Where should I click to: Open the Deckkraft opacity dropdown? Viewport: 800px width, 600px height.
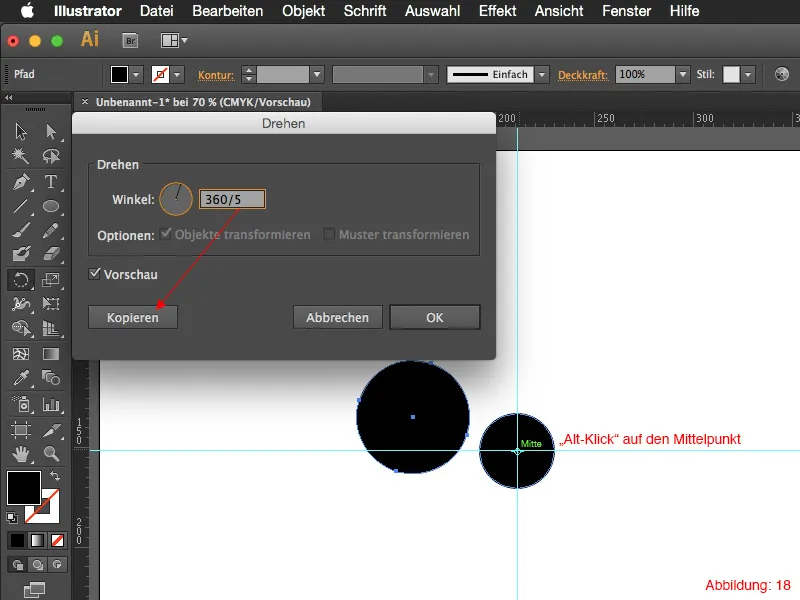(x=683, y=74)
